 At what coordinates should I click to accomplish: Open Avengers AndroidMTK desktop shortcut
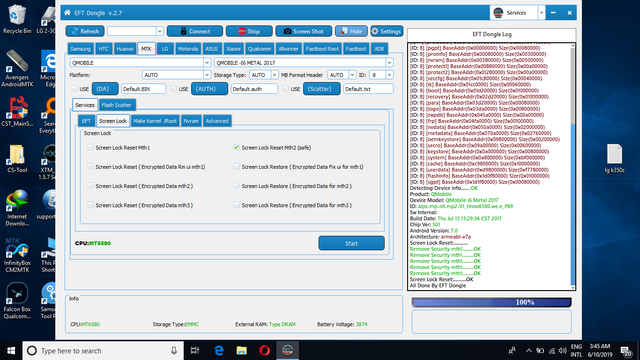(x=17, y=68)
